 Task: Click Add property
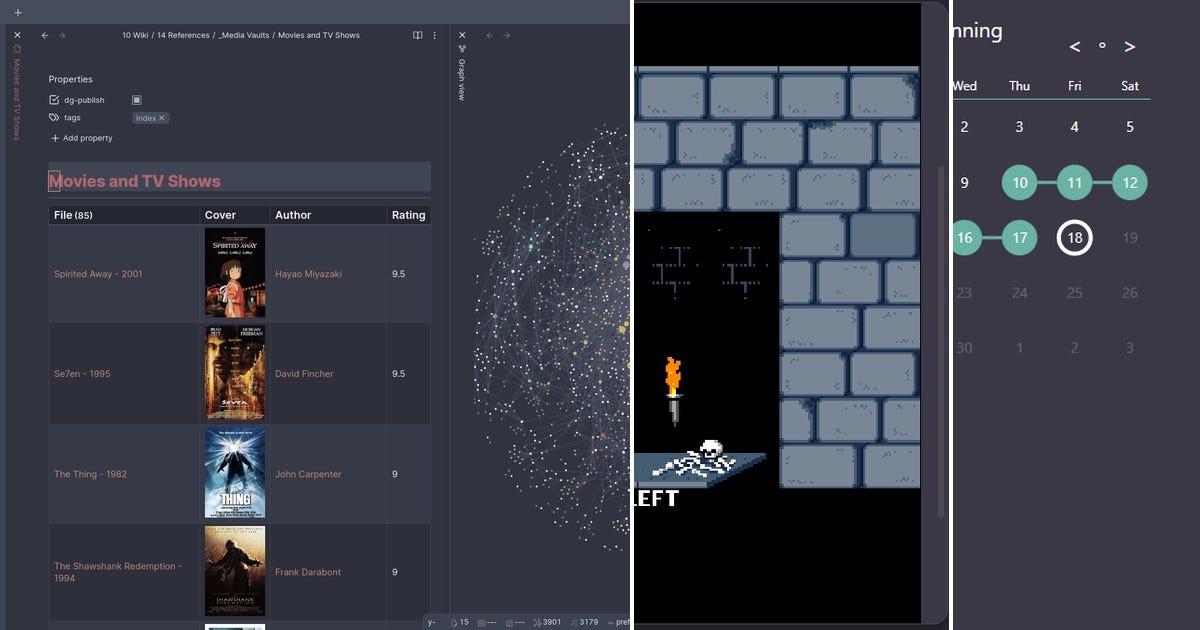coord(80,137)
